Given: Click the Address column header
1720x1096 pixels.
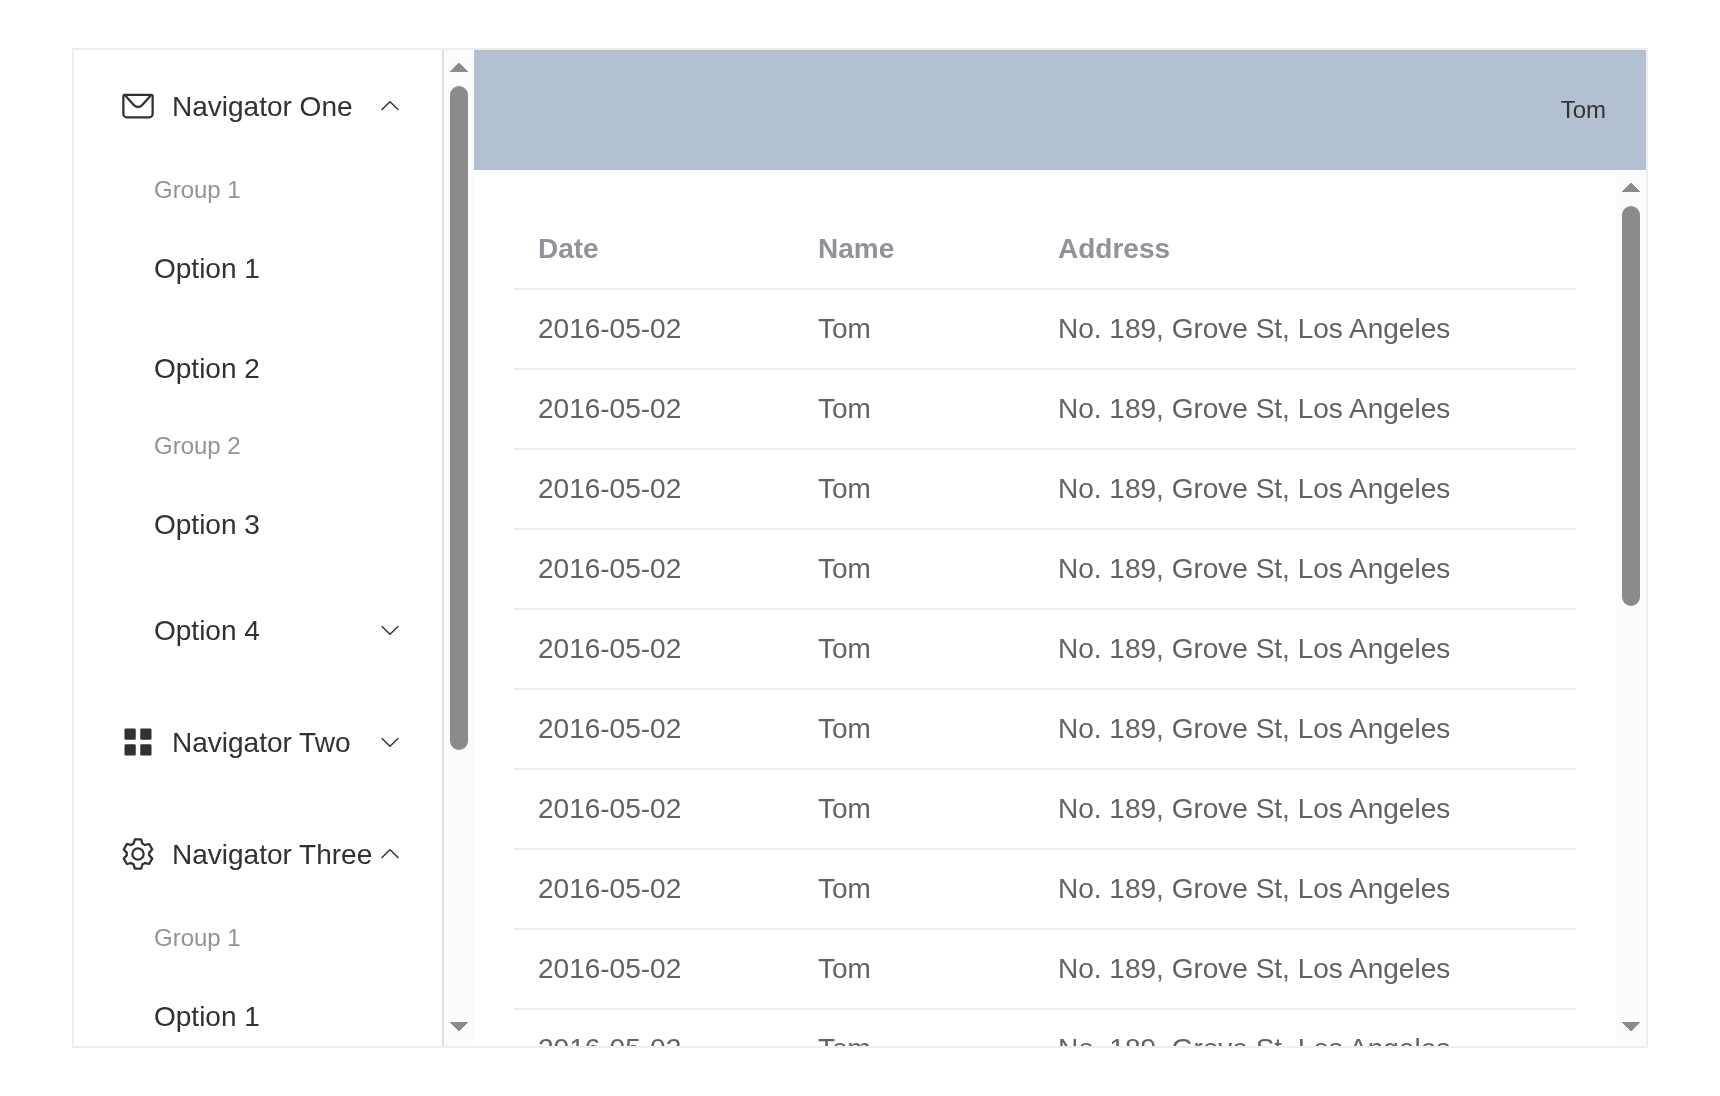Looking at the screenshot, I should click(x=1114, y=249).
